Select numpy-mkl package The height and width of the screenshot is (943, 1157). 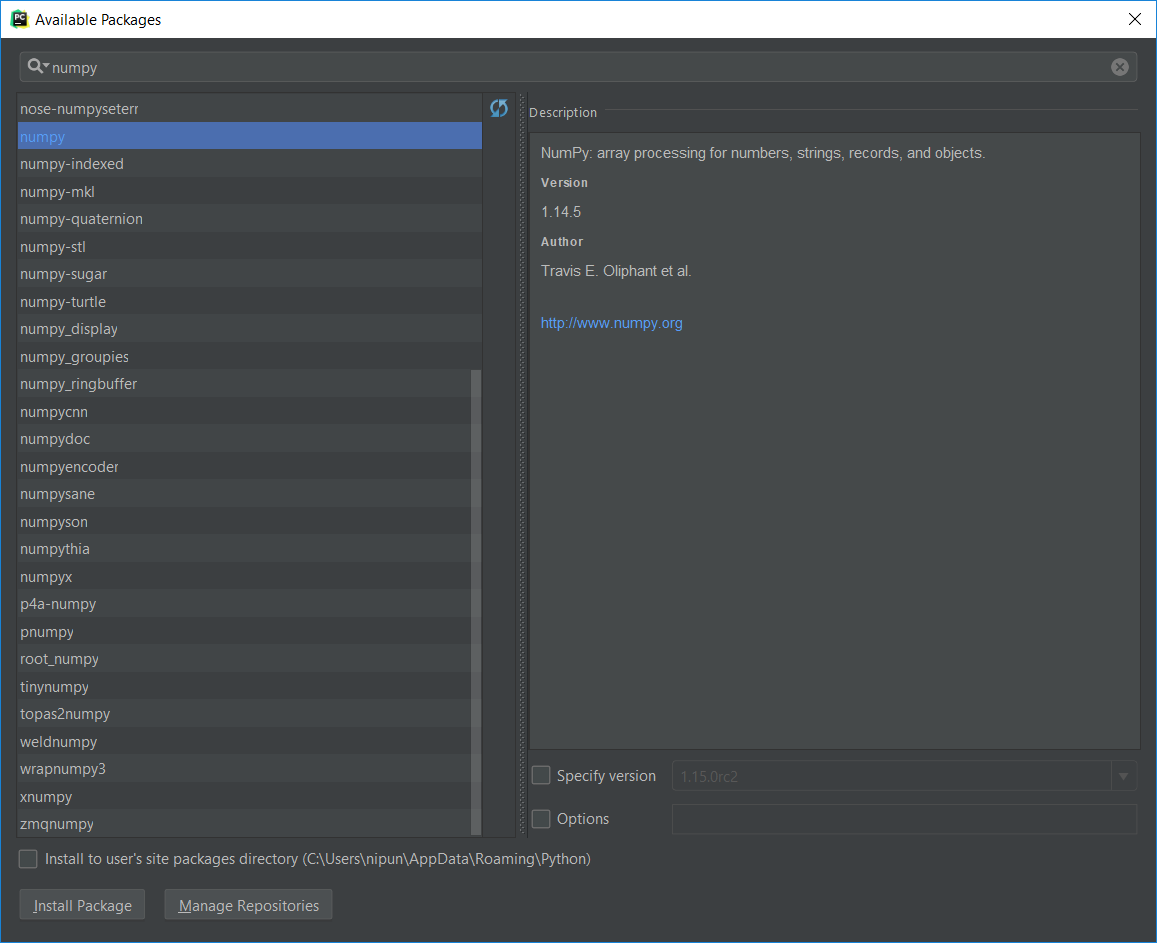[x=249, y=192]
